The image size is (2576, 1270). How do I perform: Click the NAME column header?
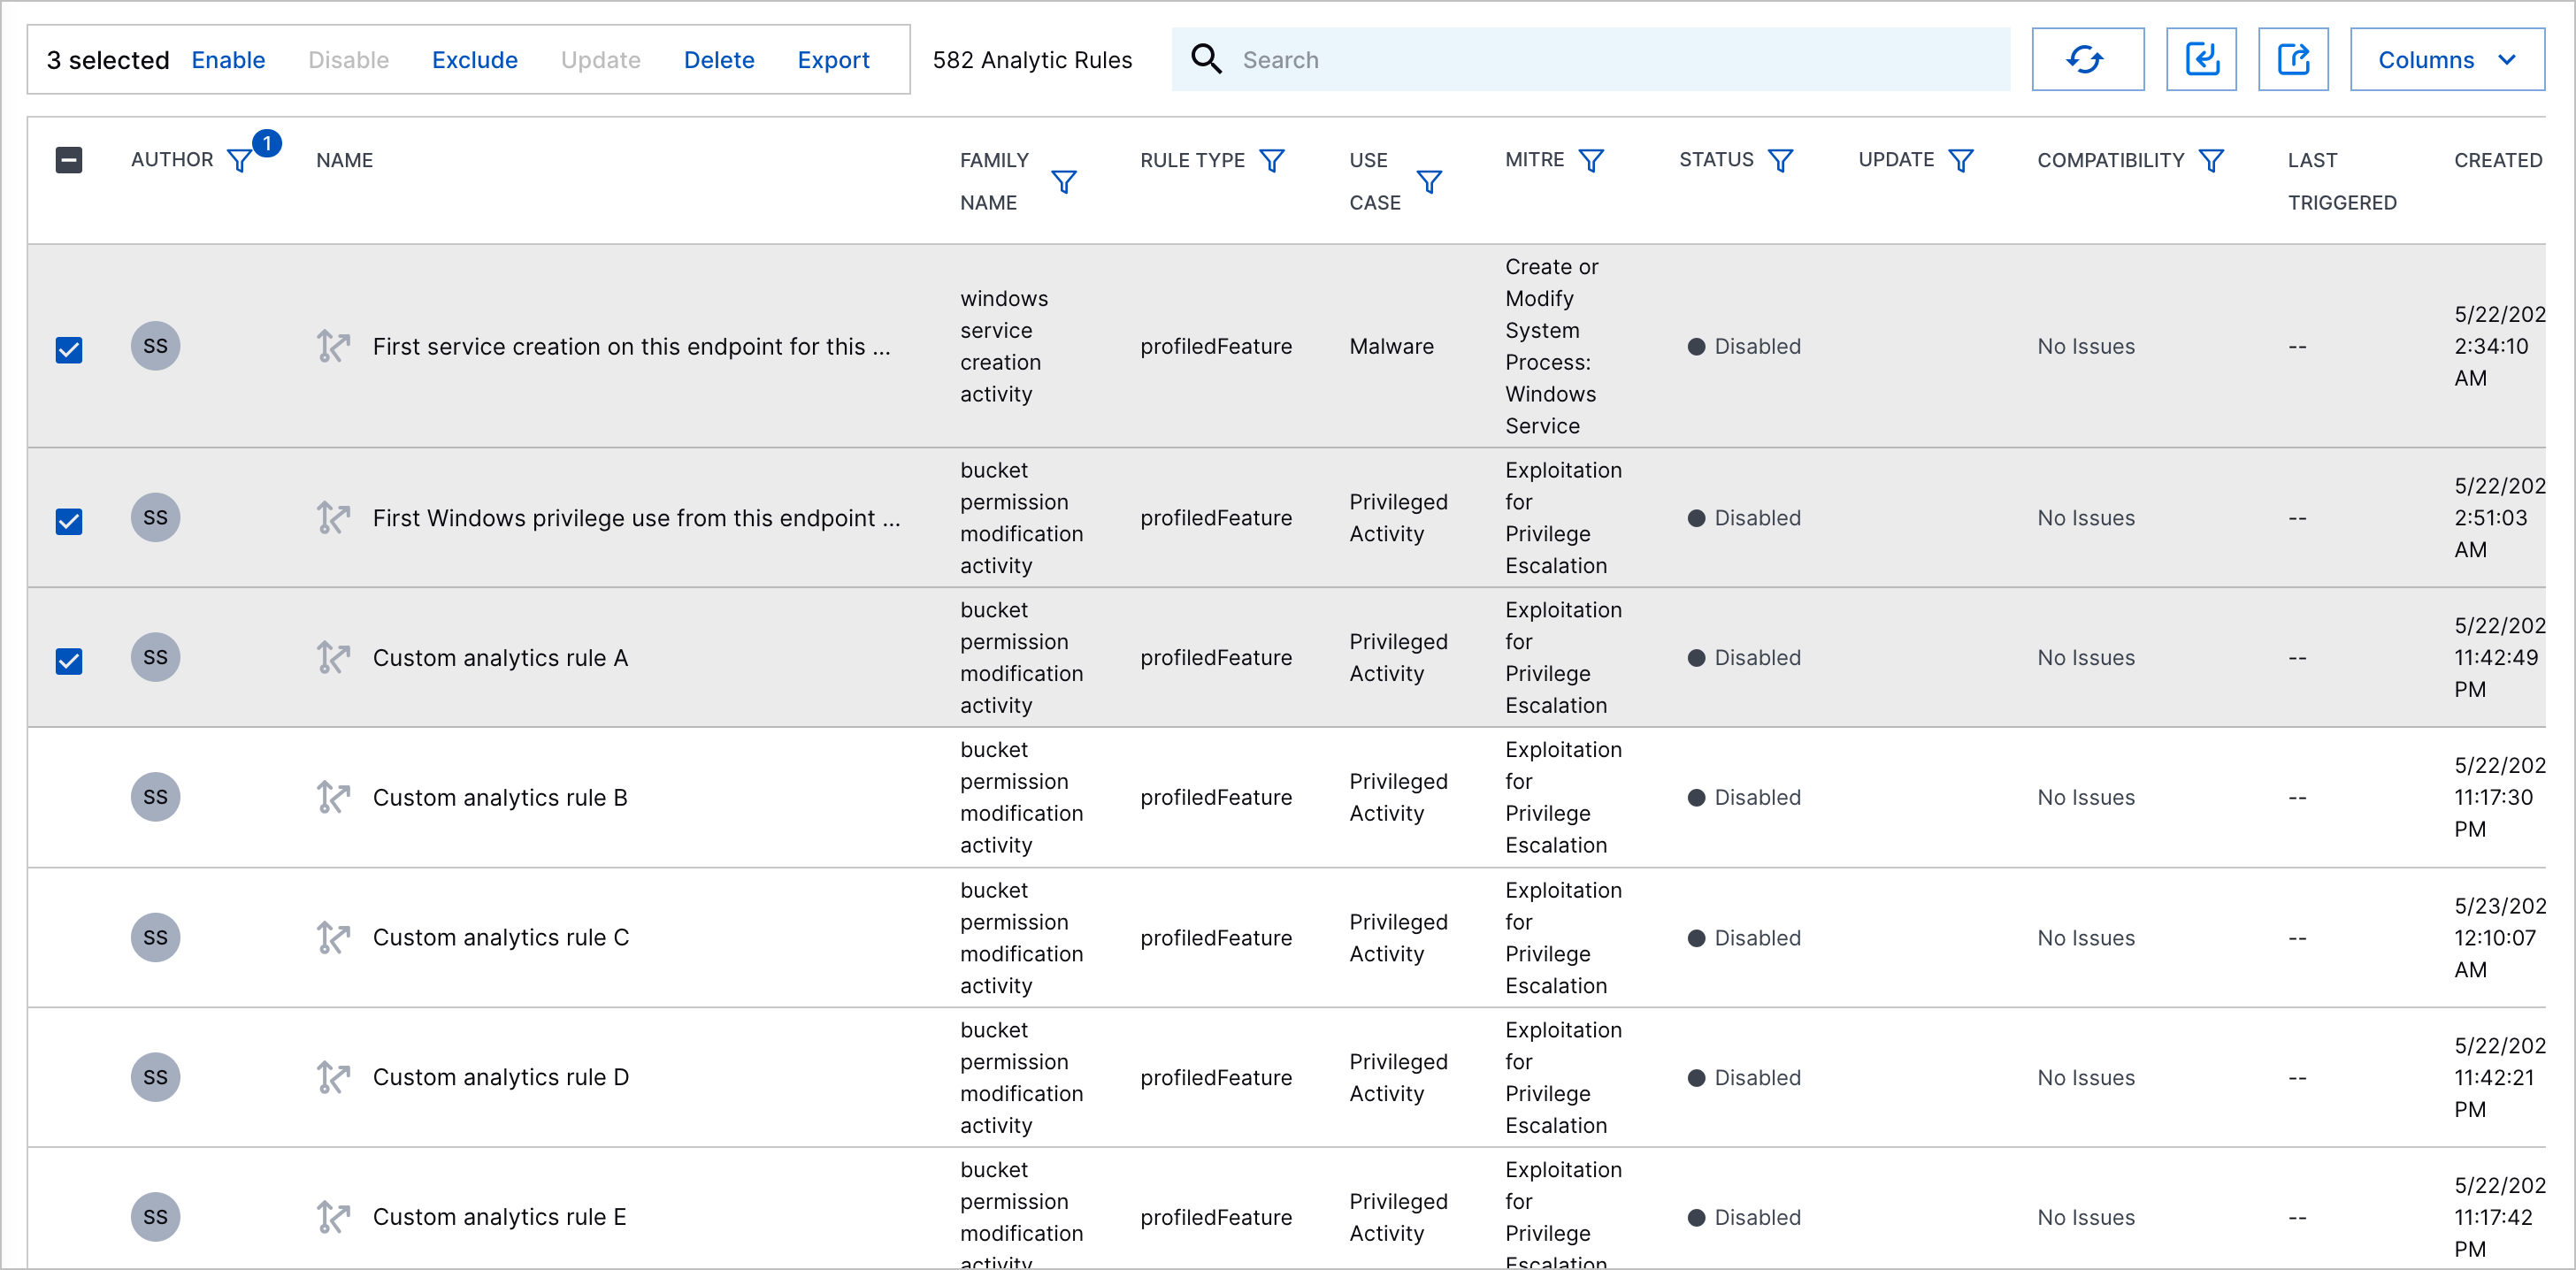pos(344,160)
